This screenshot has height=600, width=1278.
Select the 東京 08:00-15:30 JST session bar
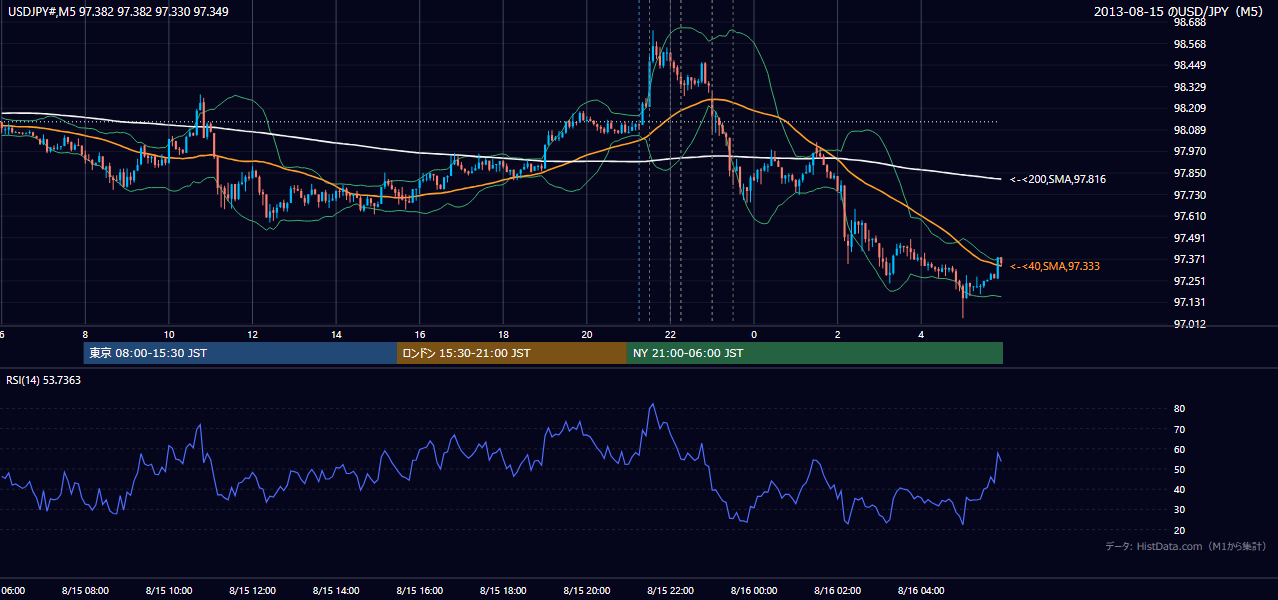tap(240, 353)
